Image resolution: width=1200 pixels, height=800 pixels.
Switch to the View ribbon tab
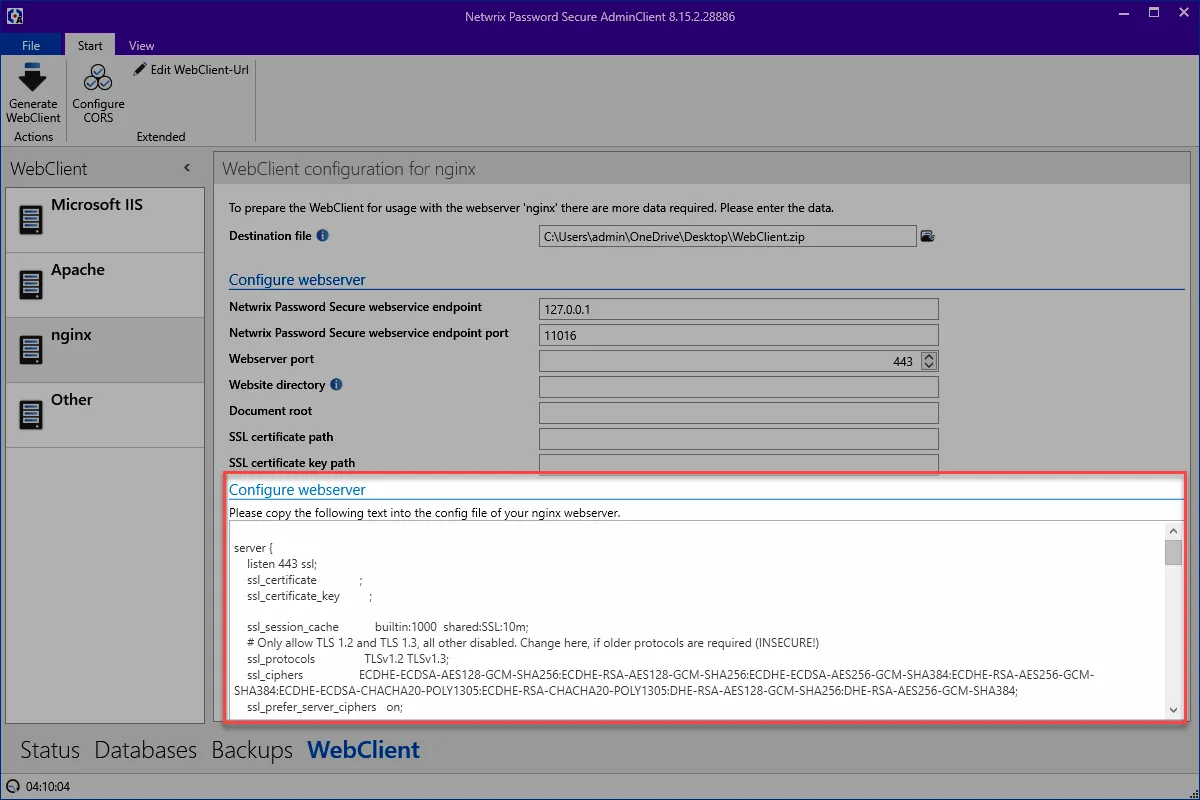(x=142, y=45)
